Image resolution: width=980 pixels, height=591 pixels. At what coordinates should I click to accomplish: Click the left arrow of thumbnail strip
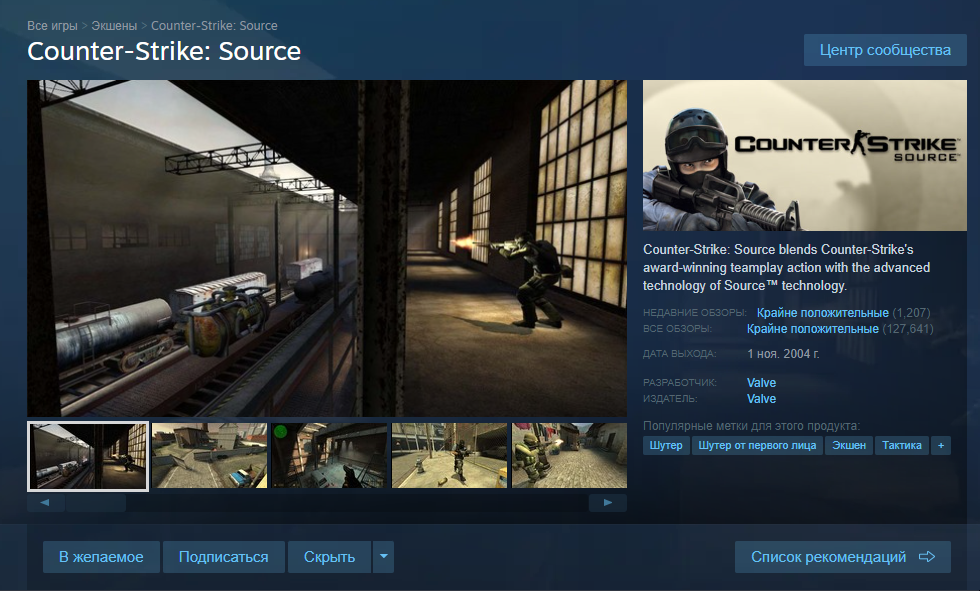pos(46,502)
